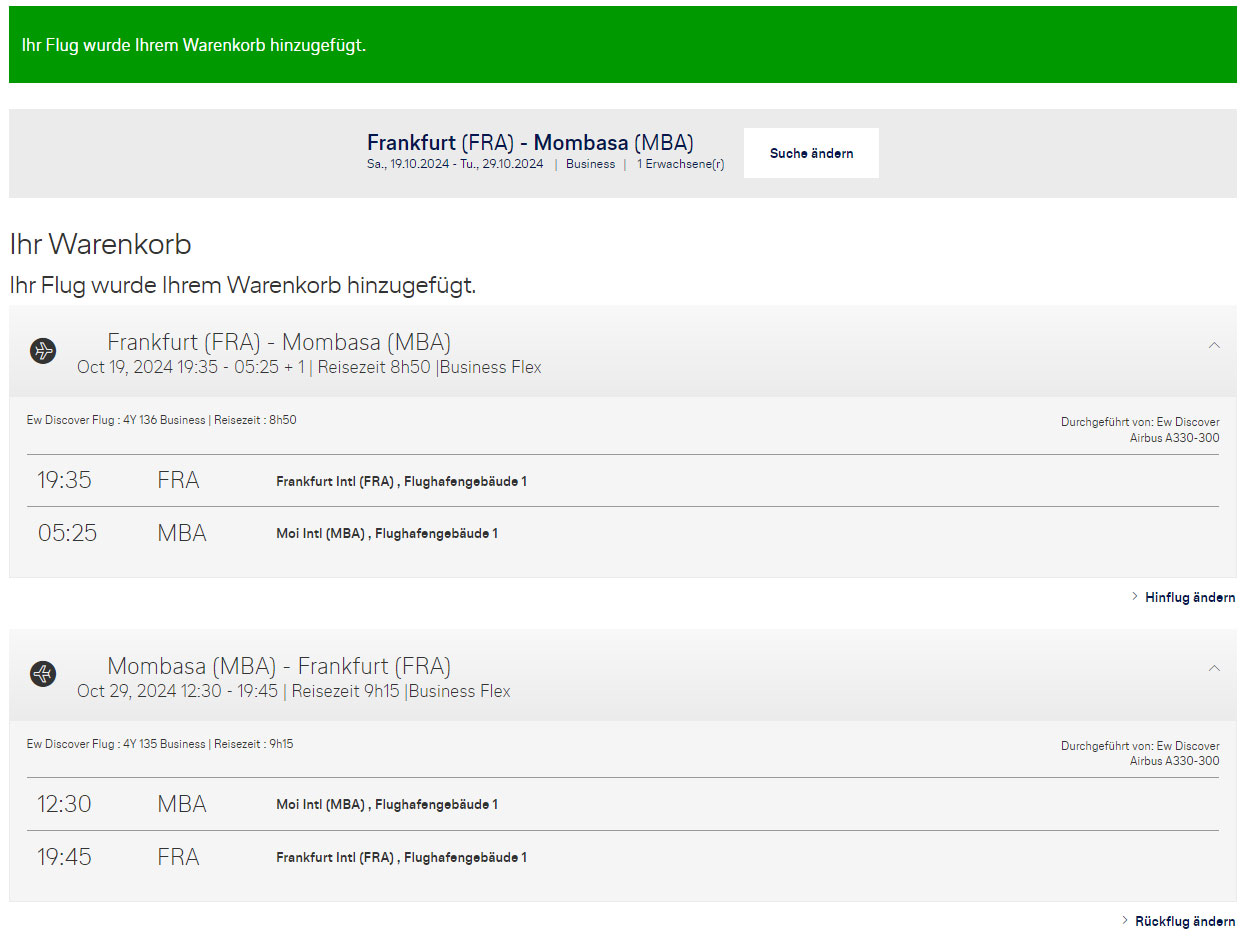Click the small arrow beside Rückflug ändern
Image resolution: width=1249 pixels, height=941 pixels.
1125,920
